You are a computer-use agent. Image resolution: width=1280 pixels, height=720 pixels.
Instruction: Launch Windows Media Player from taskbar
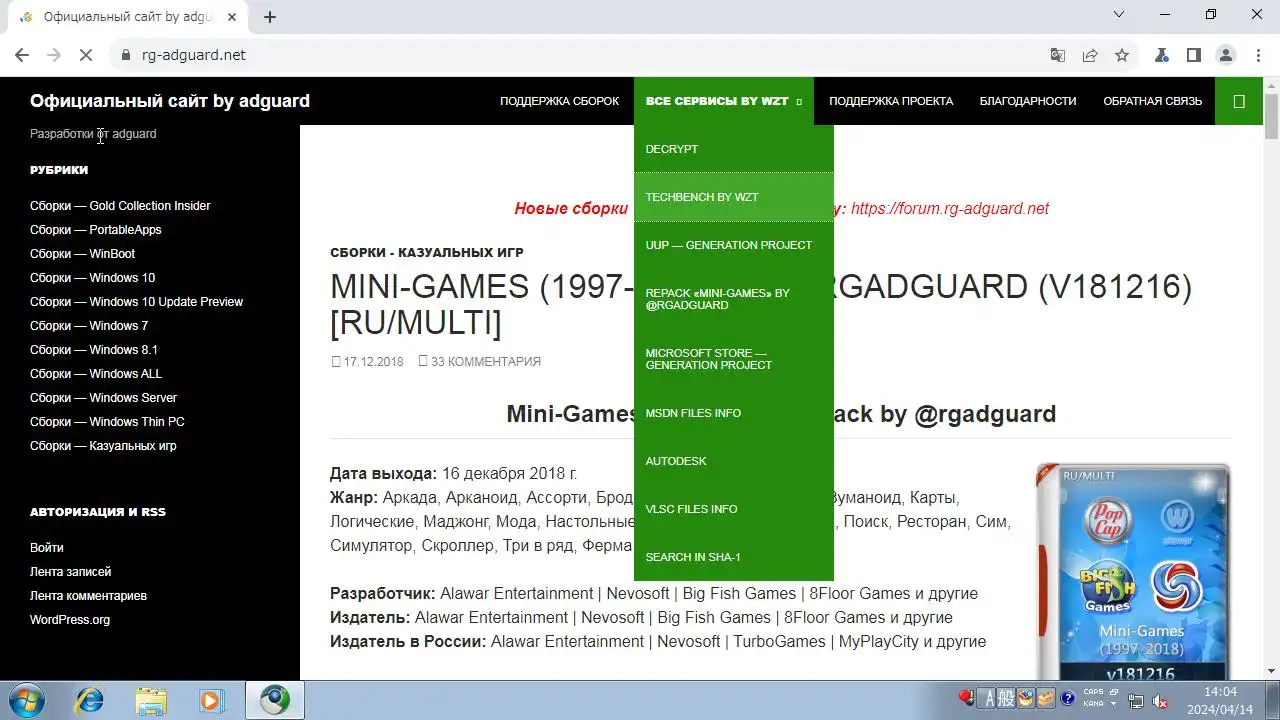pos(211,700)
